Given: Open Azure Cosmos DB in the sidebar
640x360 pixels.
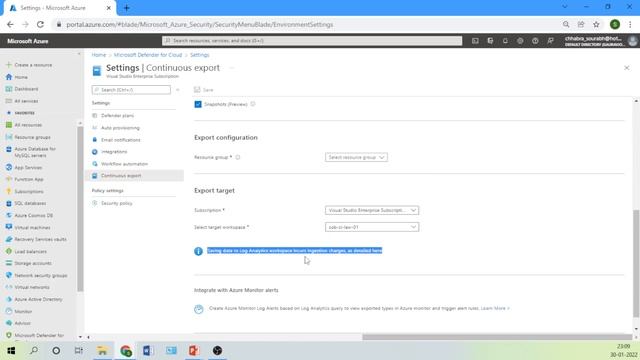Looking at the screenshot, I should pyautogui.click(x=33, y=216).
